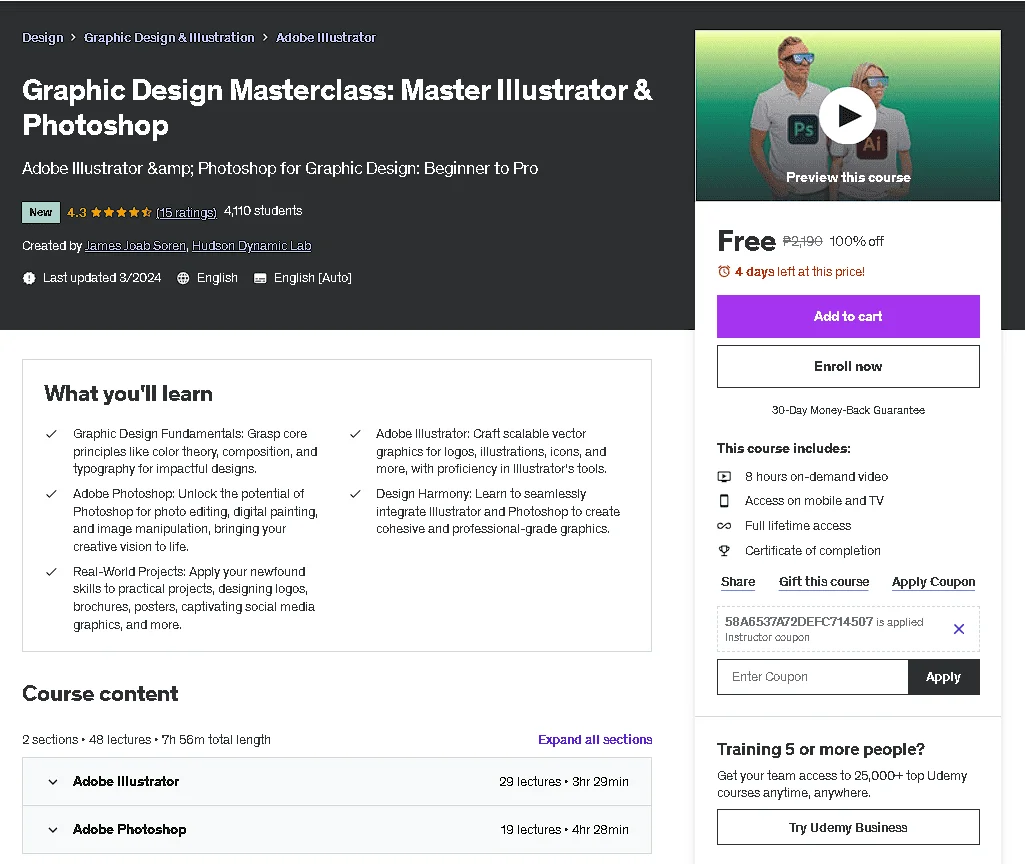Click the breadcrumb arrow after Design

point(74,38)
